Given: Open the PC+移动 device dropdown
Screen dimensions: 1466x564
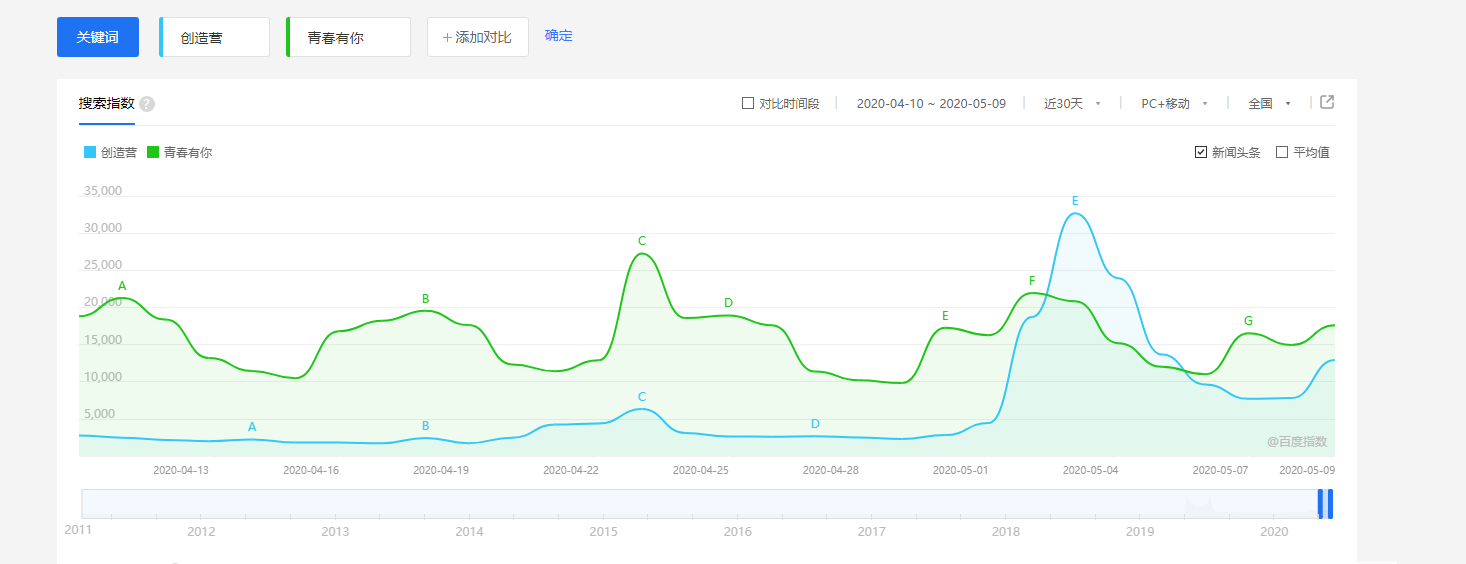Looking at the screenshot, I should click(1174, 103).
